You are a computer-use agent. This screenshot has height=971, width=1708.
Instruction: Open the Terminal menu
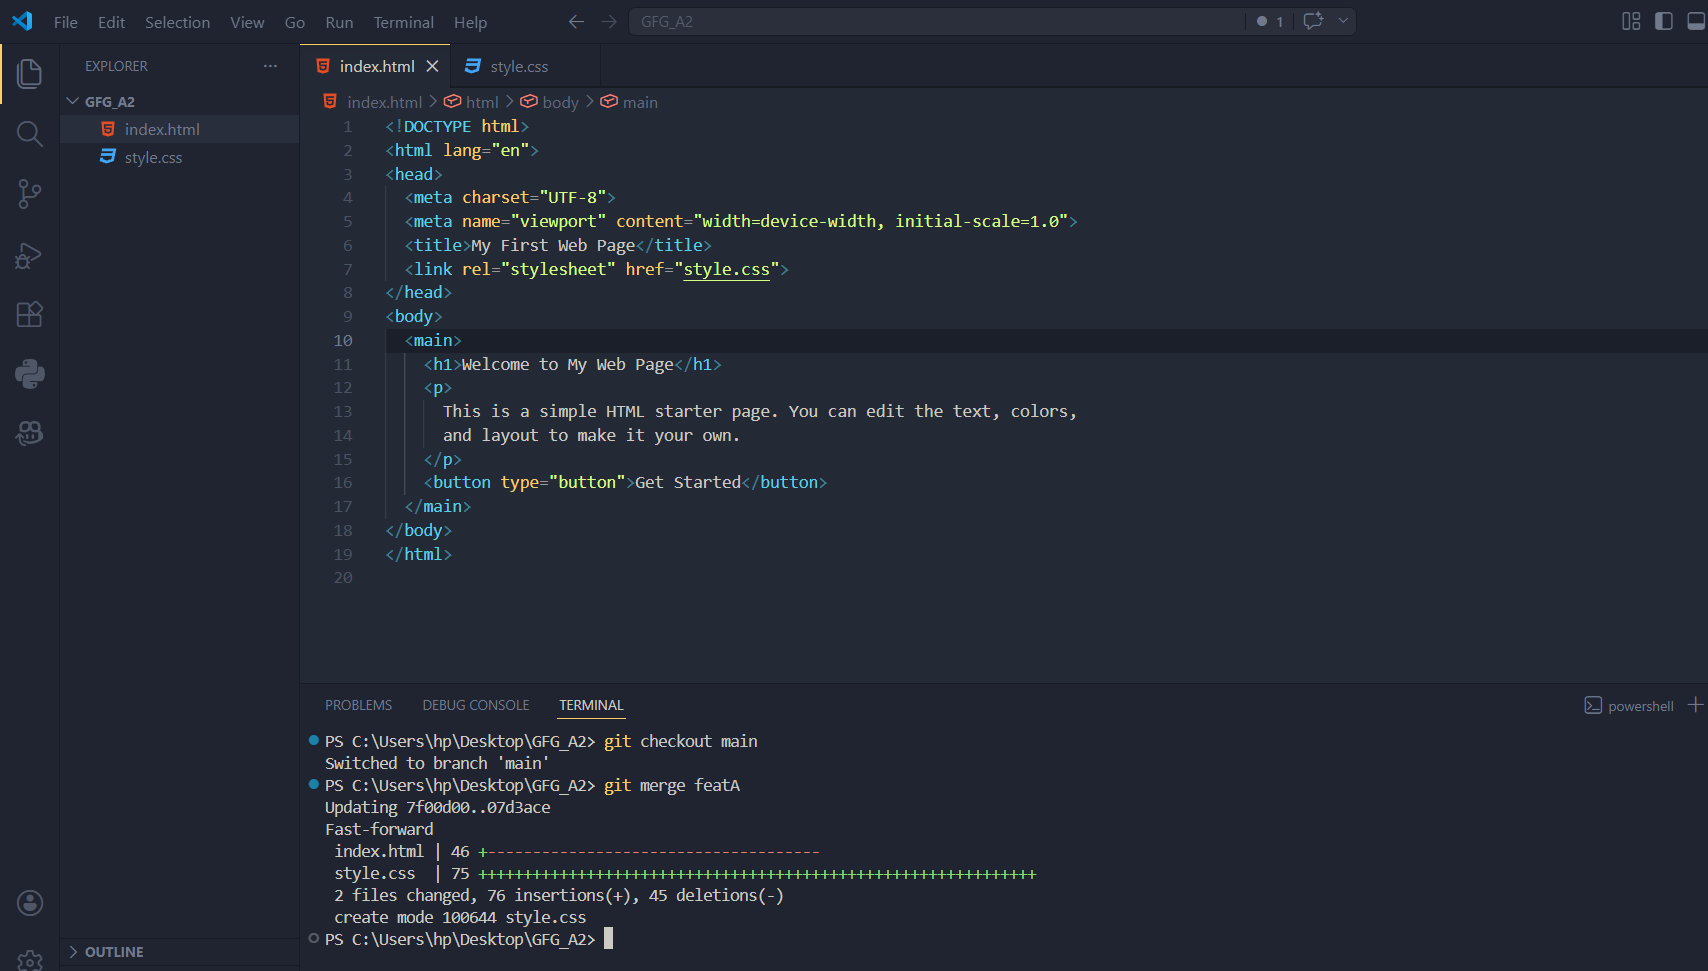tap(403, 22)
